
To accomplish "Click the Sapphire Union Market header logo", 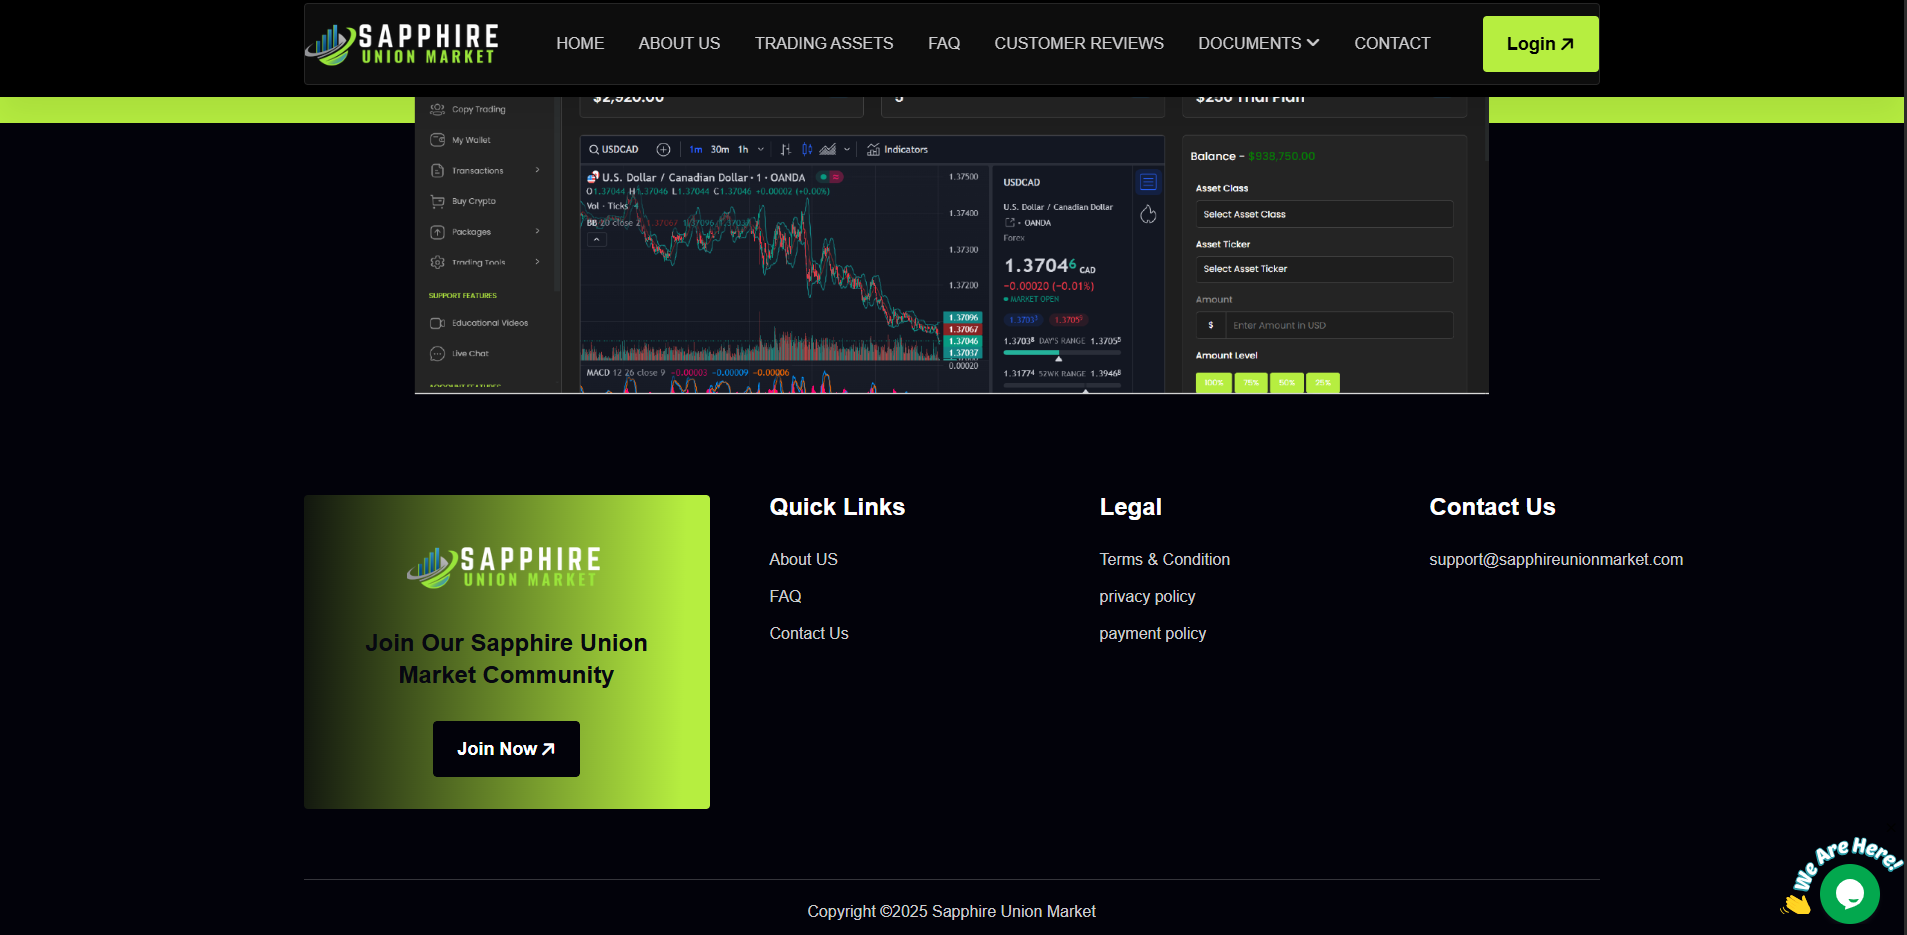I will [402, 44].
